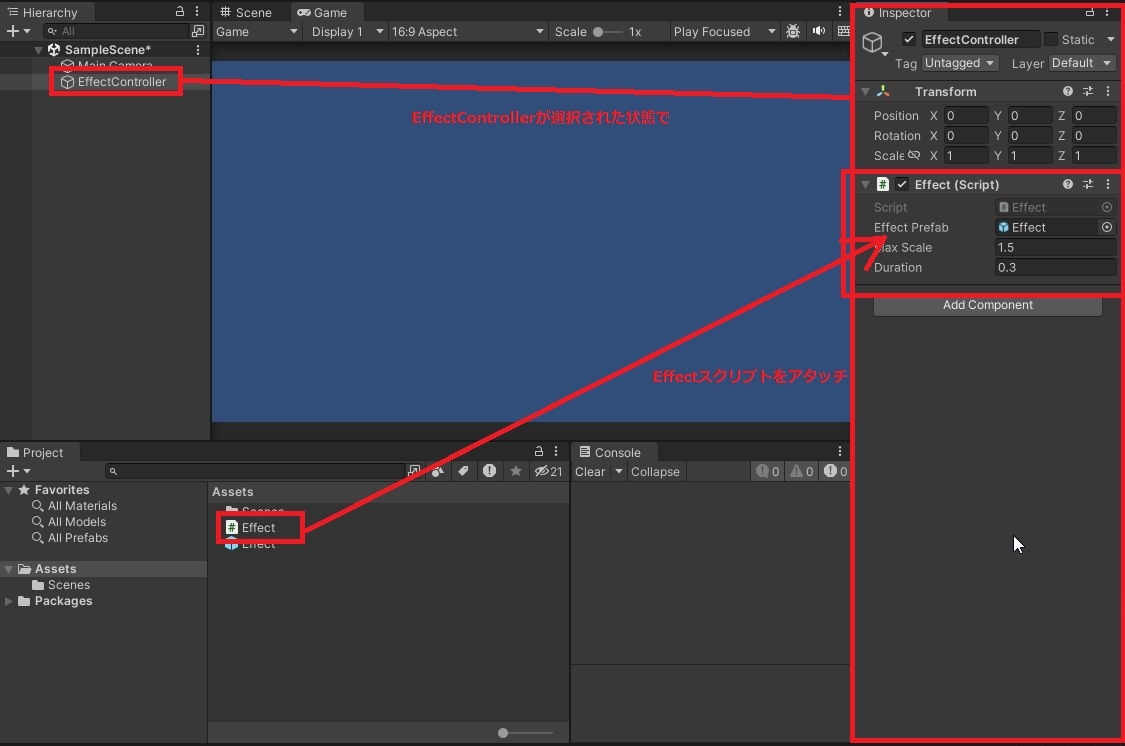The image size is (1125, 746).
Task: Open the Play Focused dropdown
Action: 725,32
